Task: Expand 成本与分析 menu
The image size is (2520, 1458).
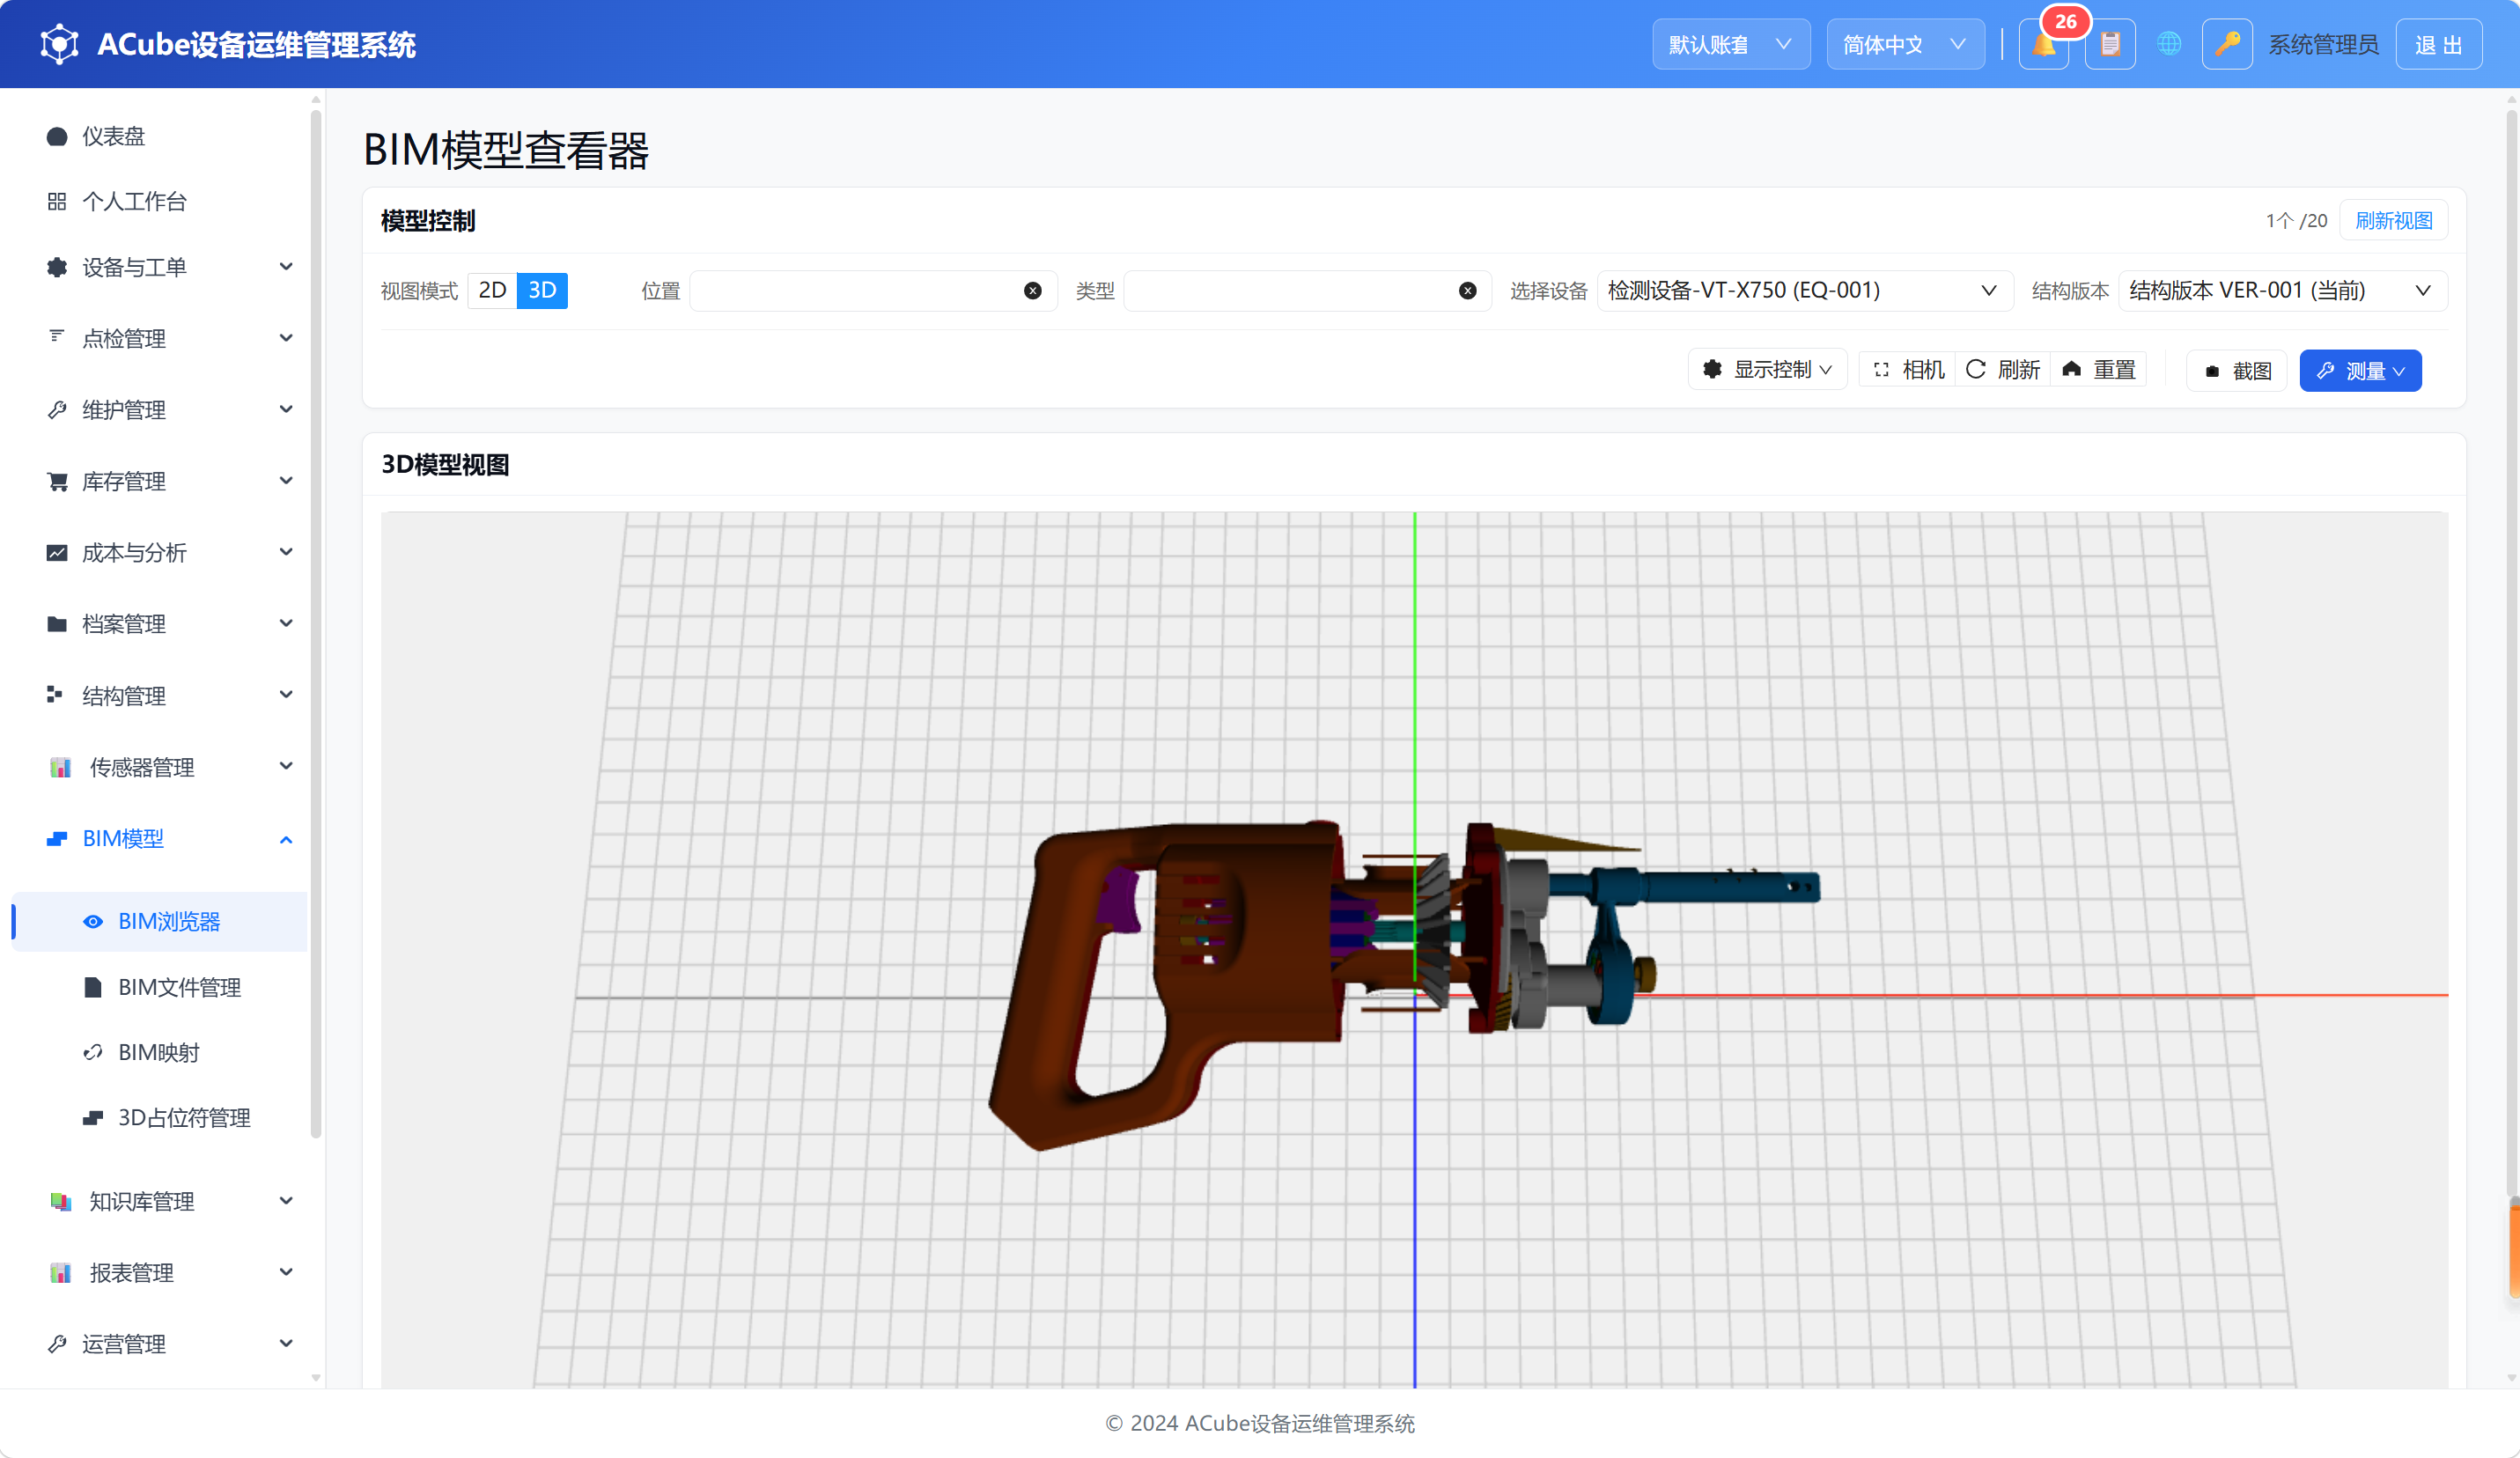Action: [x=160, y=553]
